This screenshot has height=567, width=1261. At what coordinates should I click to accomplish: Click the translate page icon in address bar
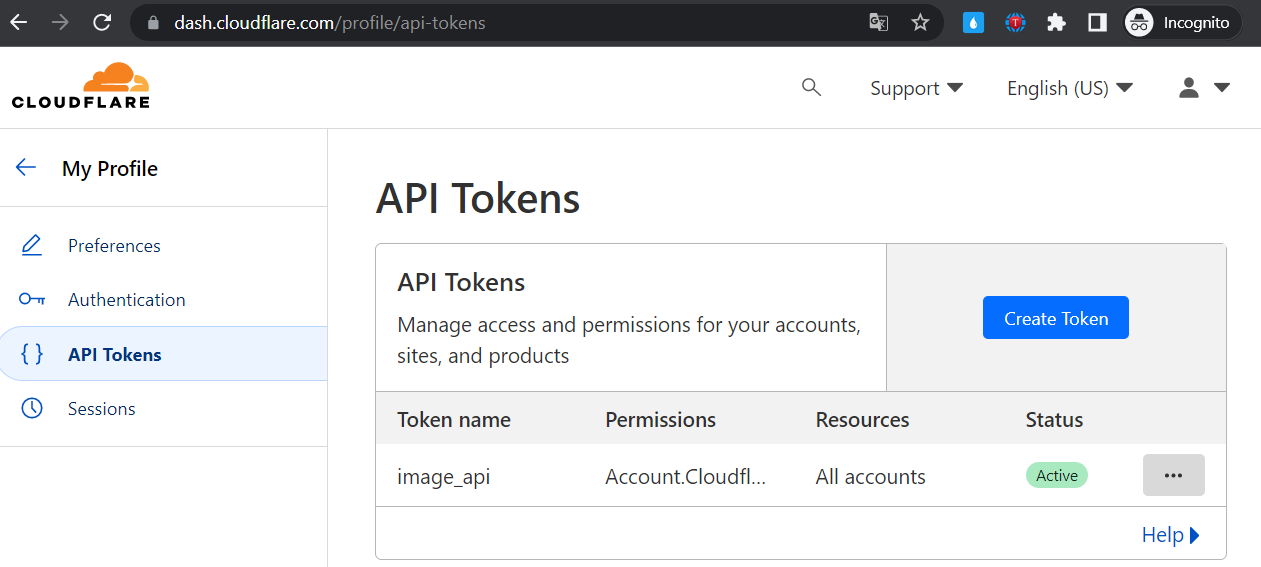click(x=878, y=22)
